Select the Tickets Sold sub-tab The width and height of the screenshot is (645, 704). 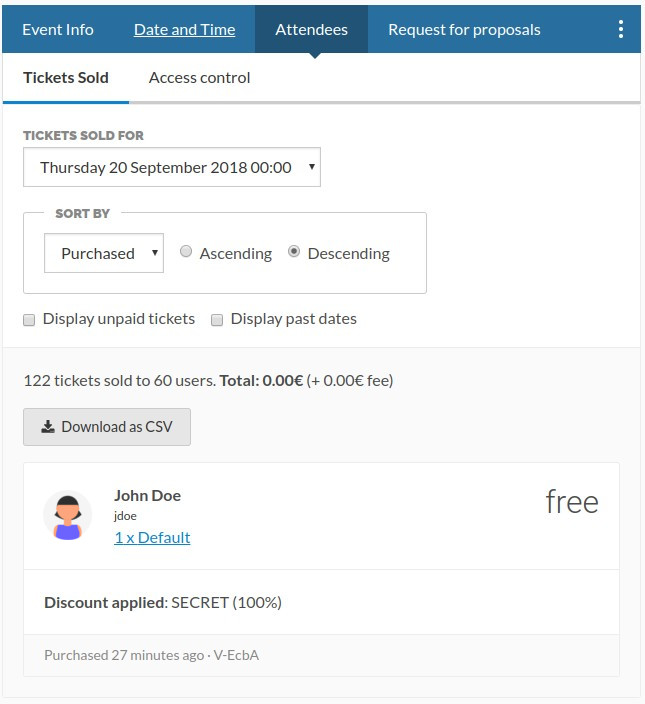(x=66, y=78)
